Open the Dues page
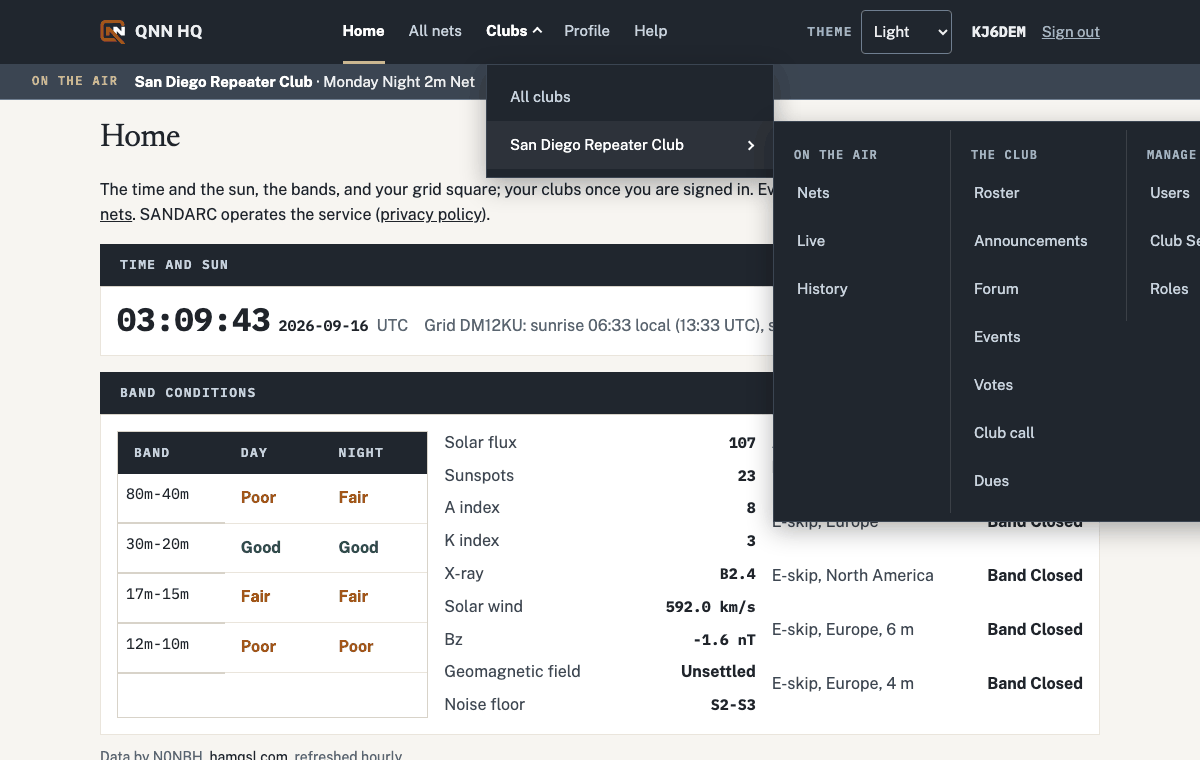The width and height of the screenshot is (1200, 760). (991, 481)
